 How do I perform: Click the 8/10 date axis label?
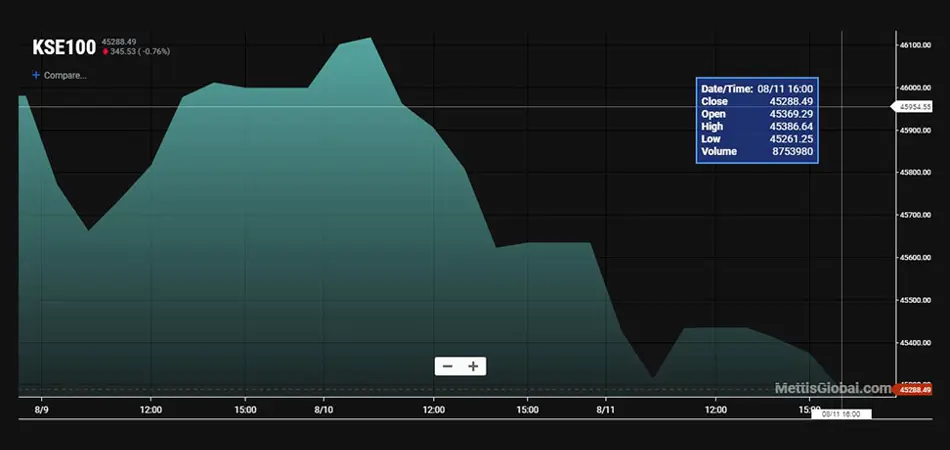coord(324,409)
